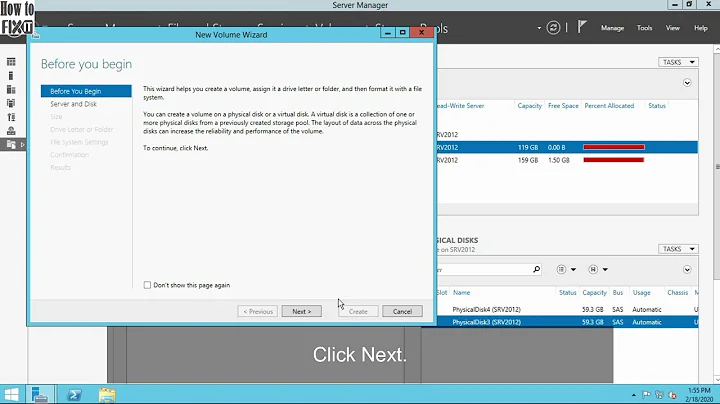Sort by the Capacity column in virtual disks
Screen dimensions: 720x404
pos(529,106)
